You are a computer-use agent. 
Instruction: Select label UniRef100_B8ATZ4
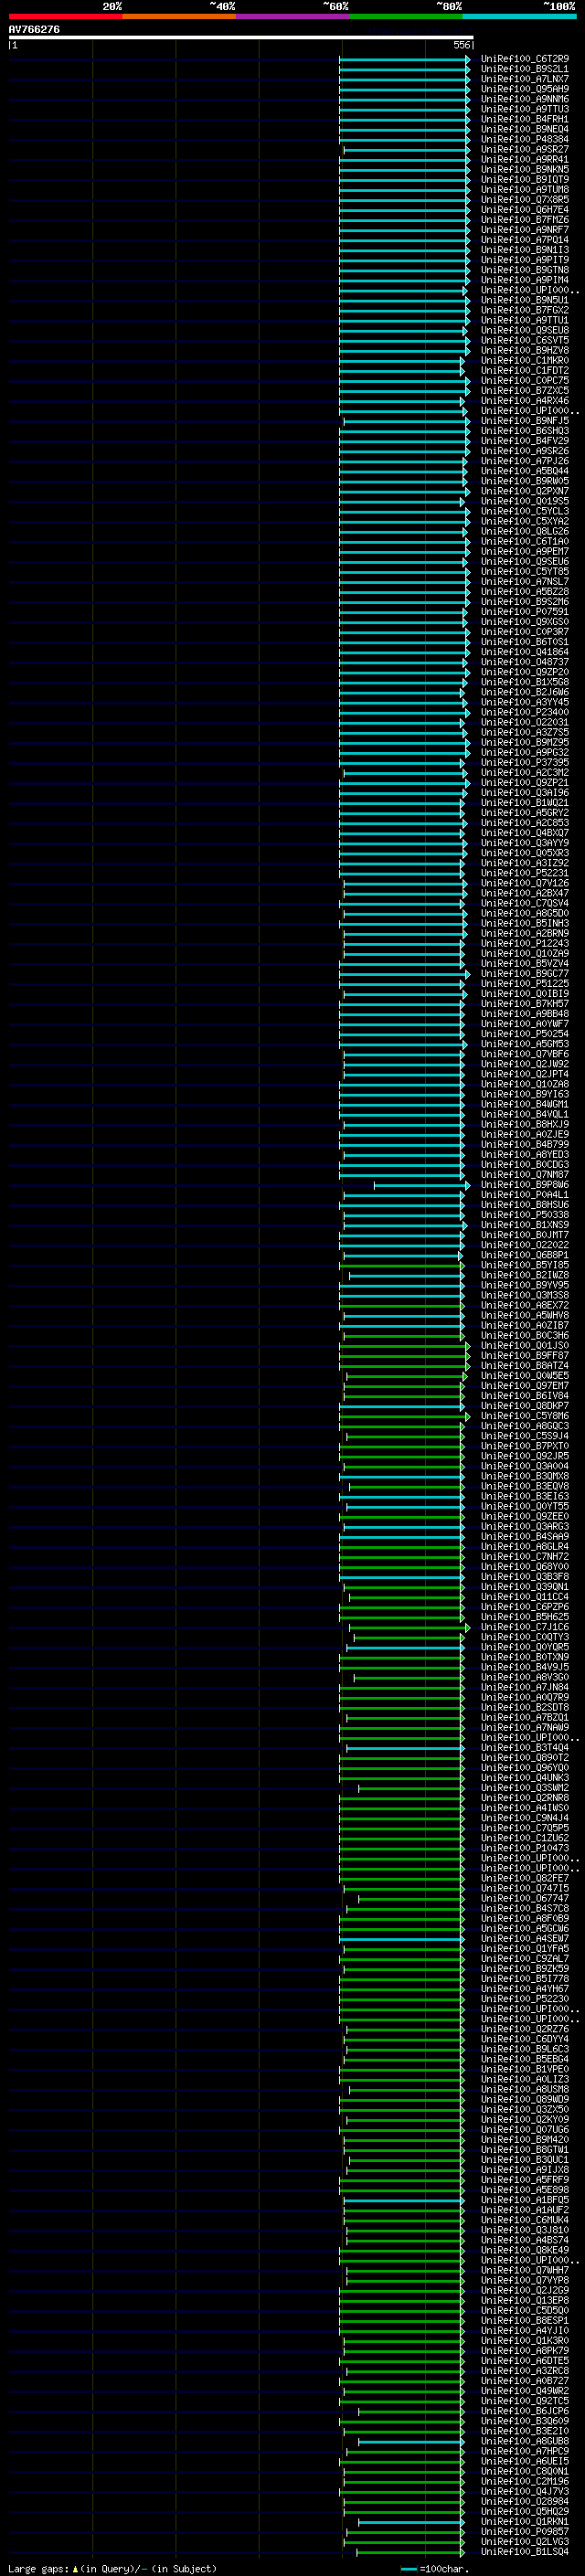(x=524, y=1365)
